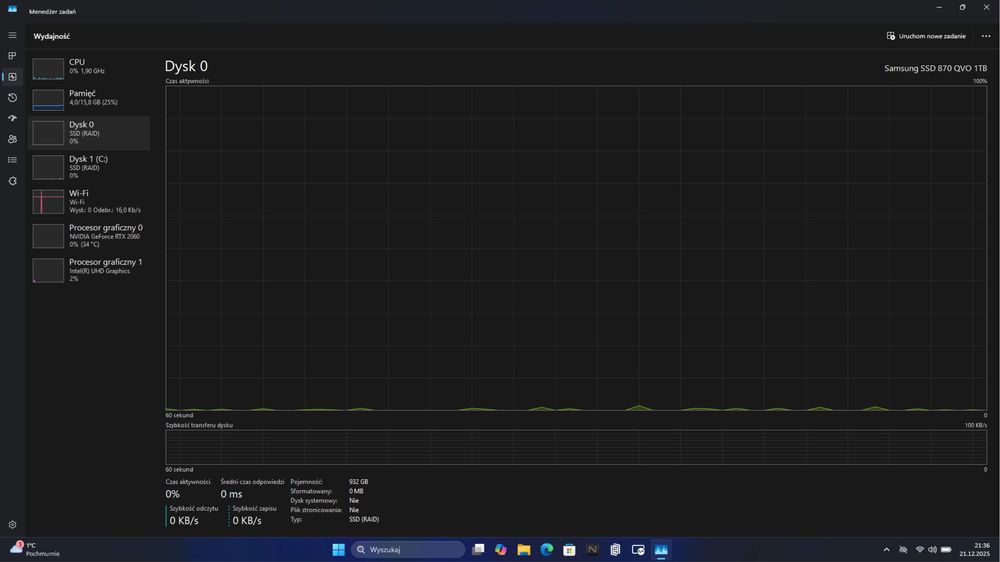This screenshot has width=1000, height=562.
Task: Click the CPU mini graph thumbnail
Action: click(x=48, y=69)
